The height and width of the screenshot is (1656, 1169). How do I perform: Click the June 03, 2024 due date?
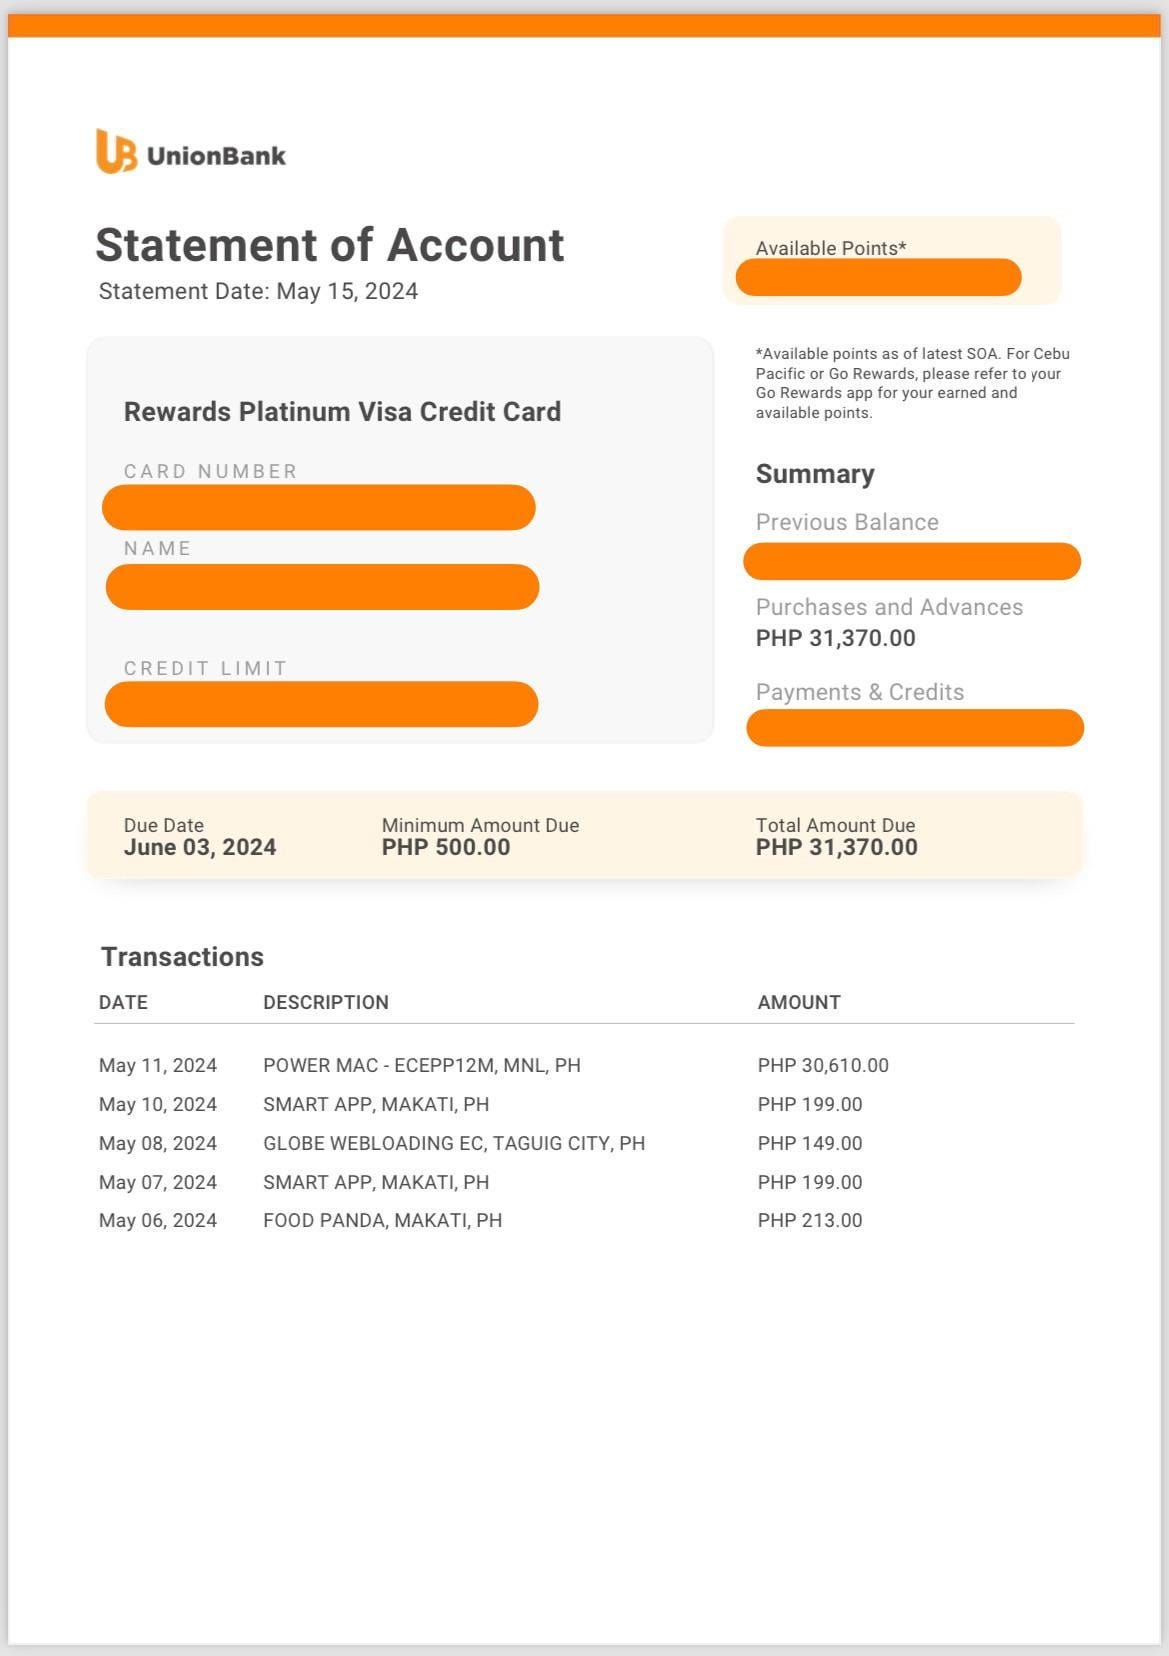(x=200, y=848)
